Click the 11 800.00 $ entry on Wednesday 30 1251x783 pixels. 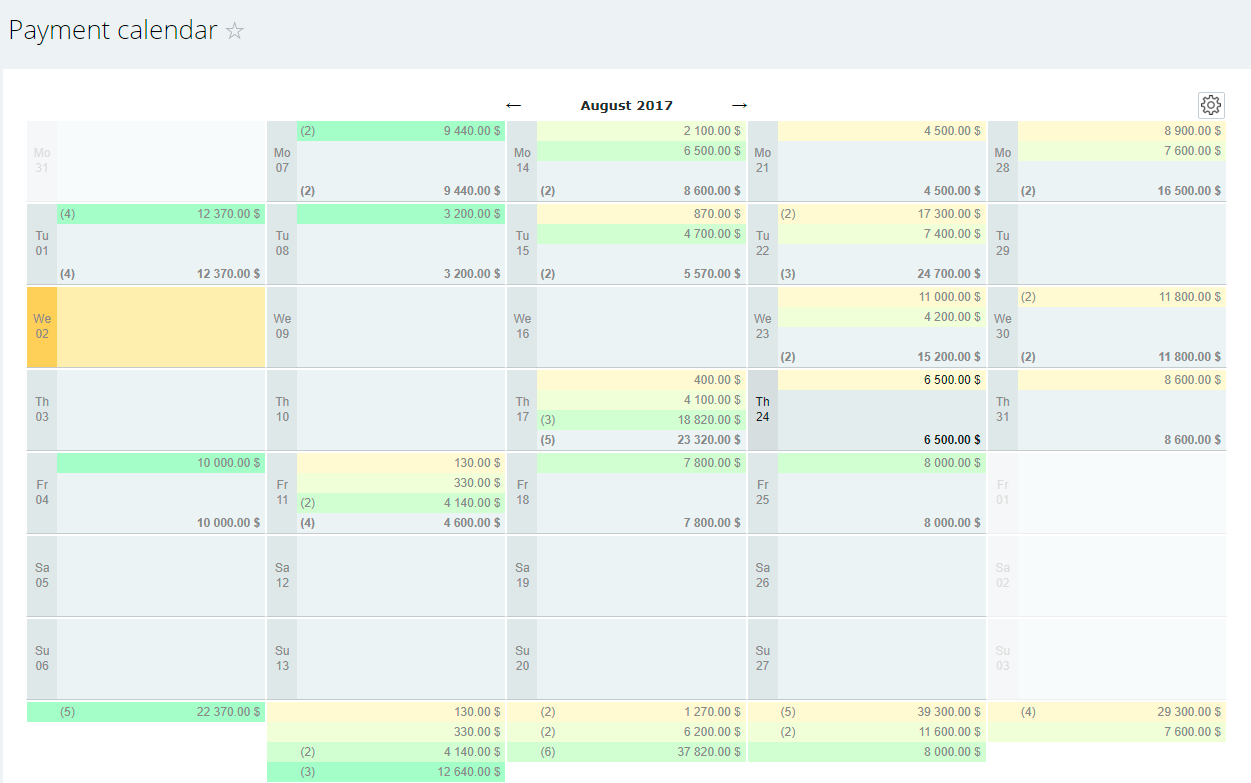[1121, 297]
